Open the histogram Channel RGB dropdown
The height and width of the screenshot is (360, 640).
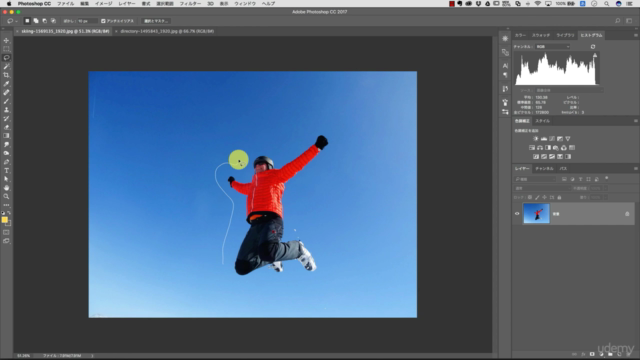click(x=553, y=47)
